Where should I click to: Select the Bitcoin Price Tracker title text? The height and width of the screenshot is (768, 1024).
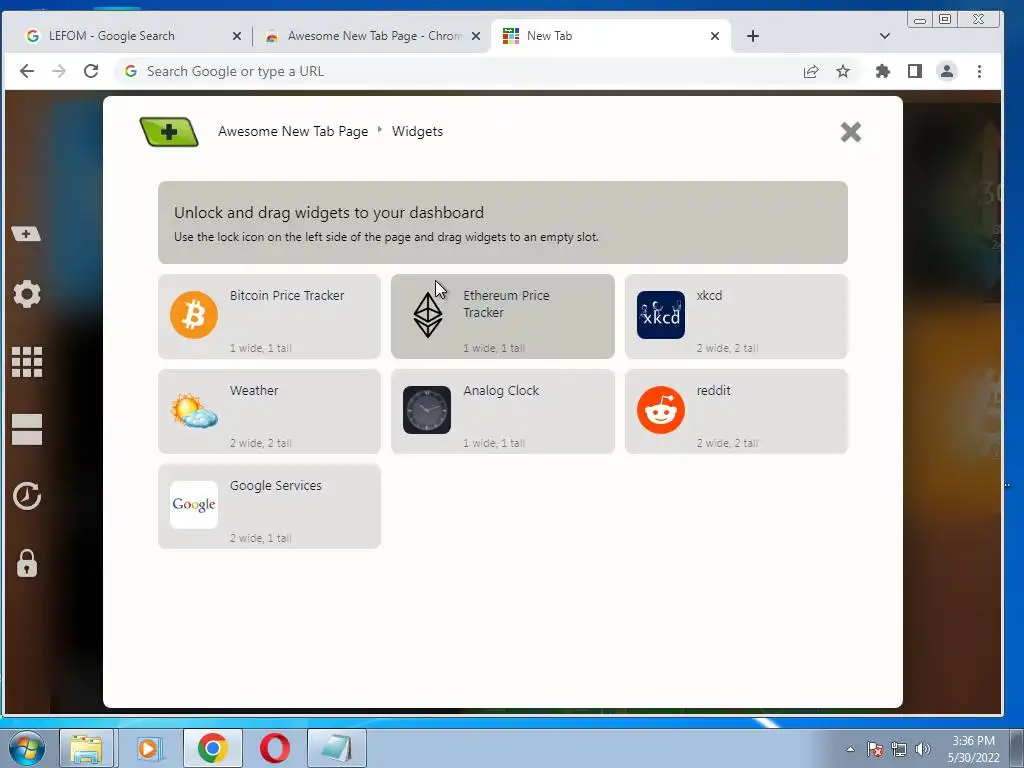tap(287, 295)
